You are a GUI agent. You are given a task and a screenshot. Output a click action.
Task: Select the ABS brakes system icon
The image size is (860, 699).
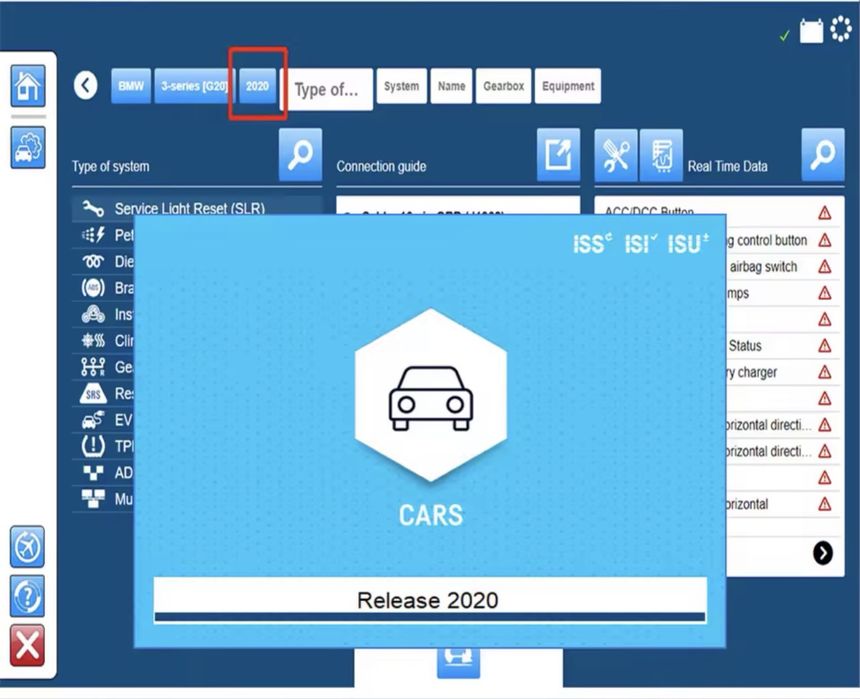pyautogui.click(x=93, y=288)
